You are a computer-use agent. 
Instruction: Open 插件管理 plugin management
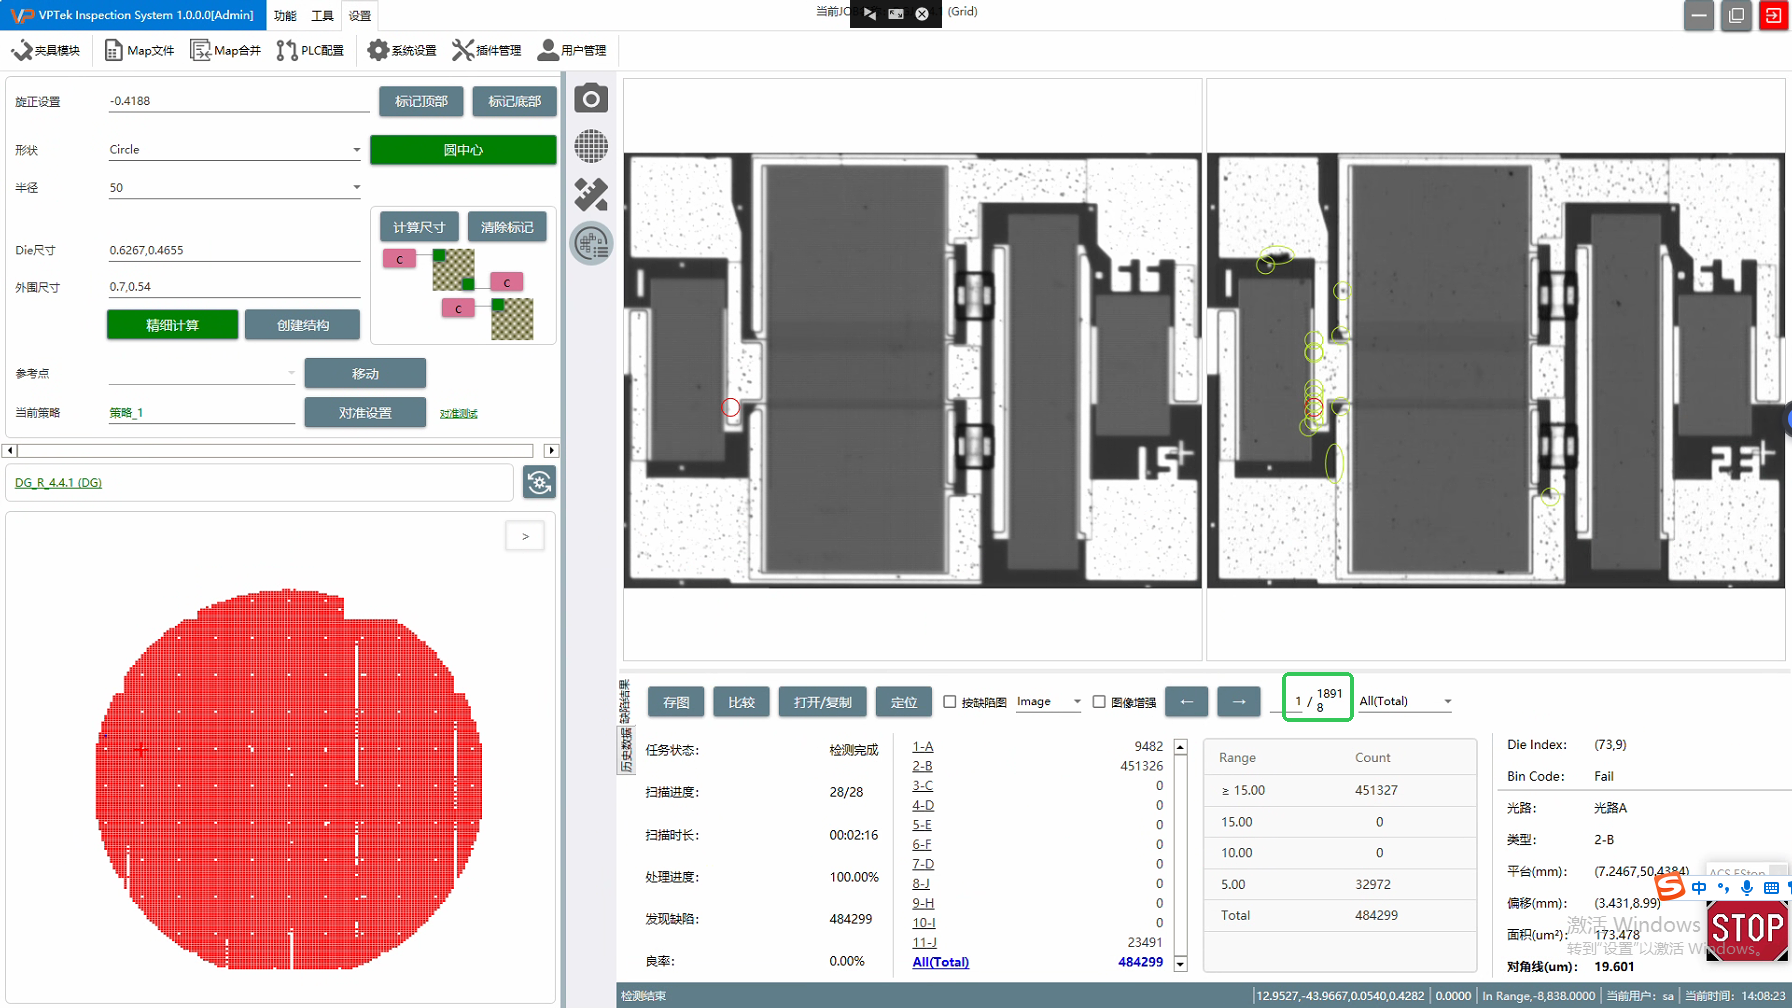[x=487, y=50]
